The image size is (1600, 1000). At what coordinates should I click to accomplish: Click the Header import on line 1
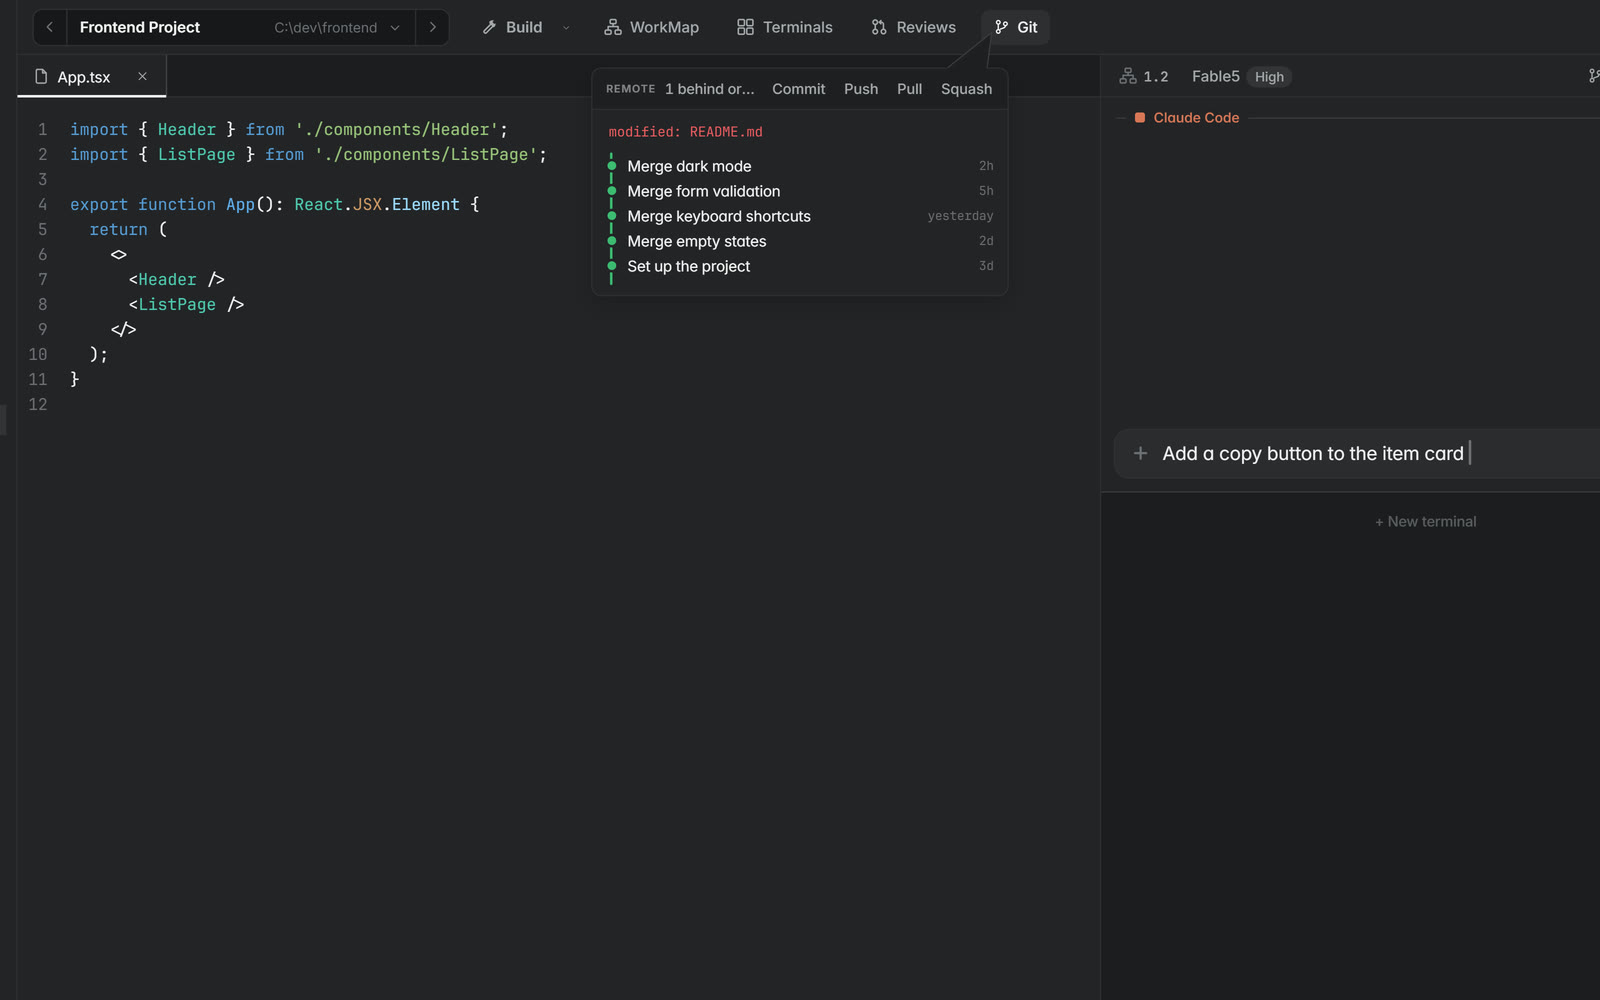187,130
